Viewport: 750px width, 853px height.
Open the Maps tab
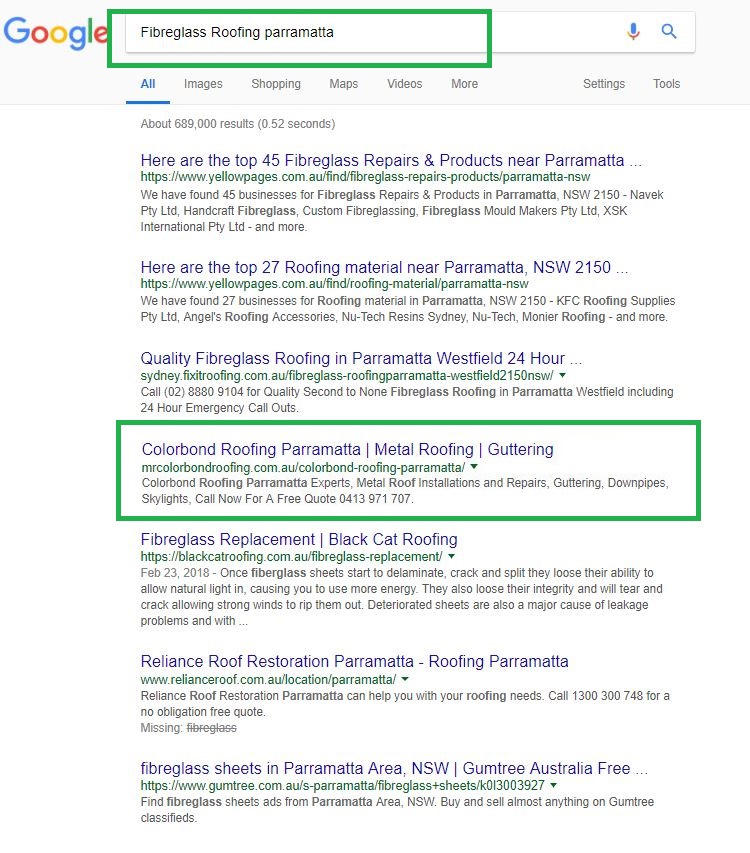pos(344,84)
